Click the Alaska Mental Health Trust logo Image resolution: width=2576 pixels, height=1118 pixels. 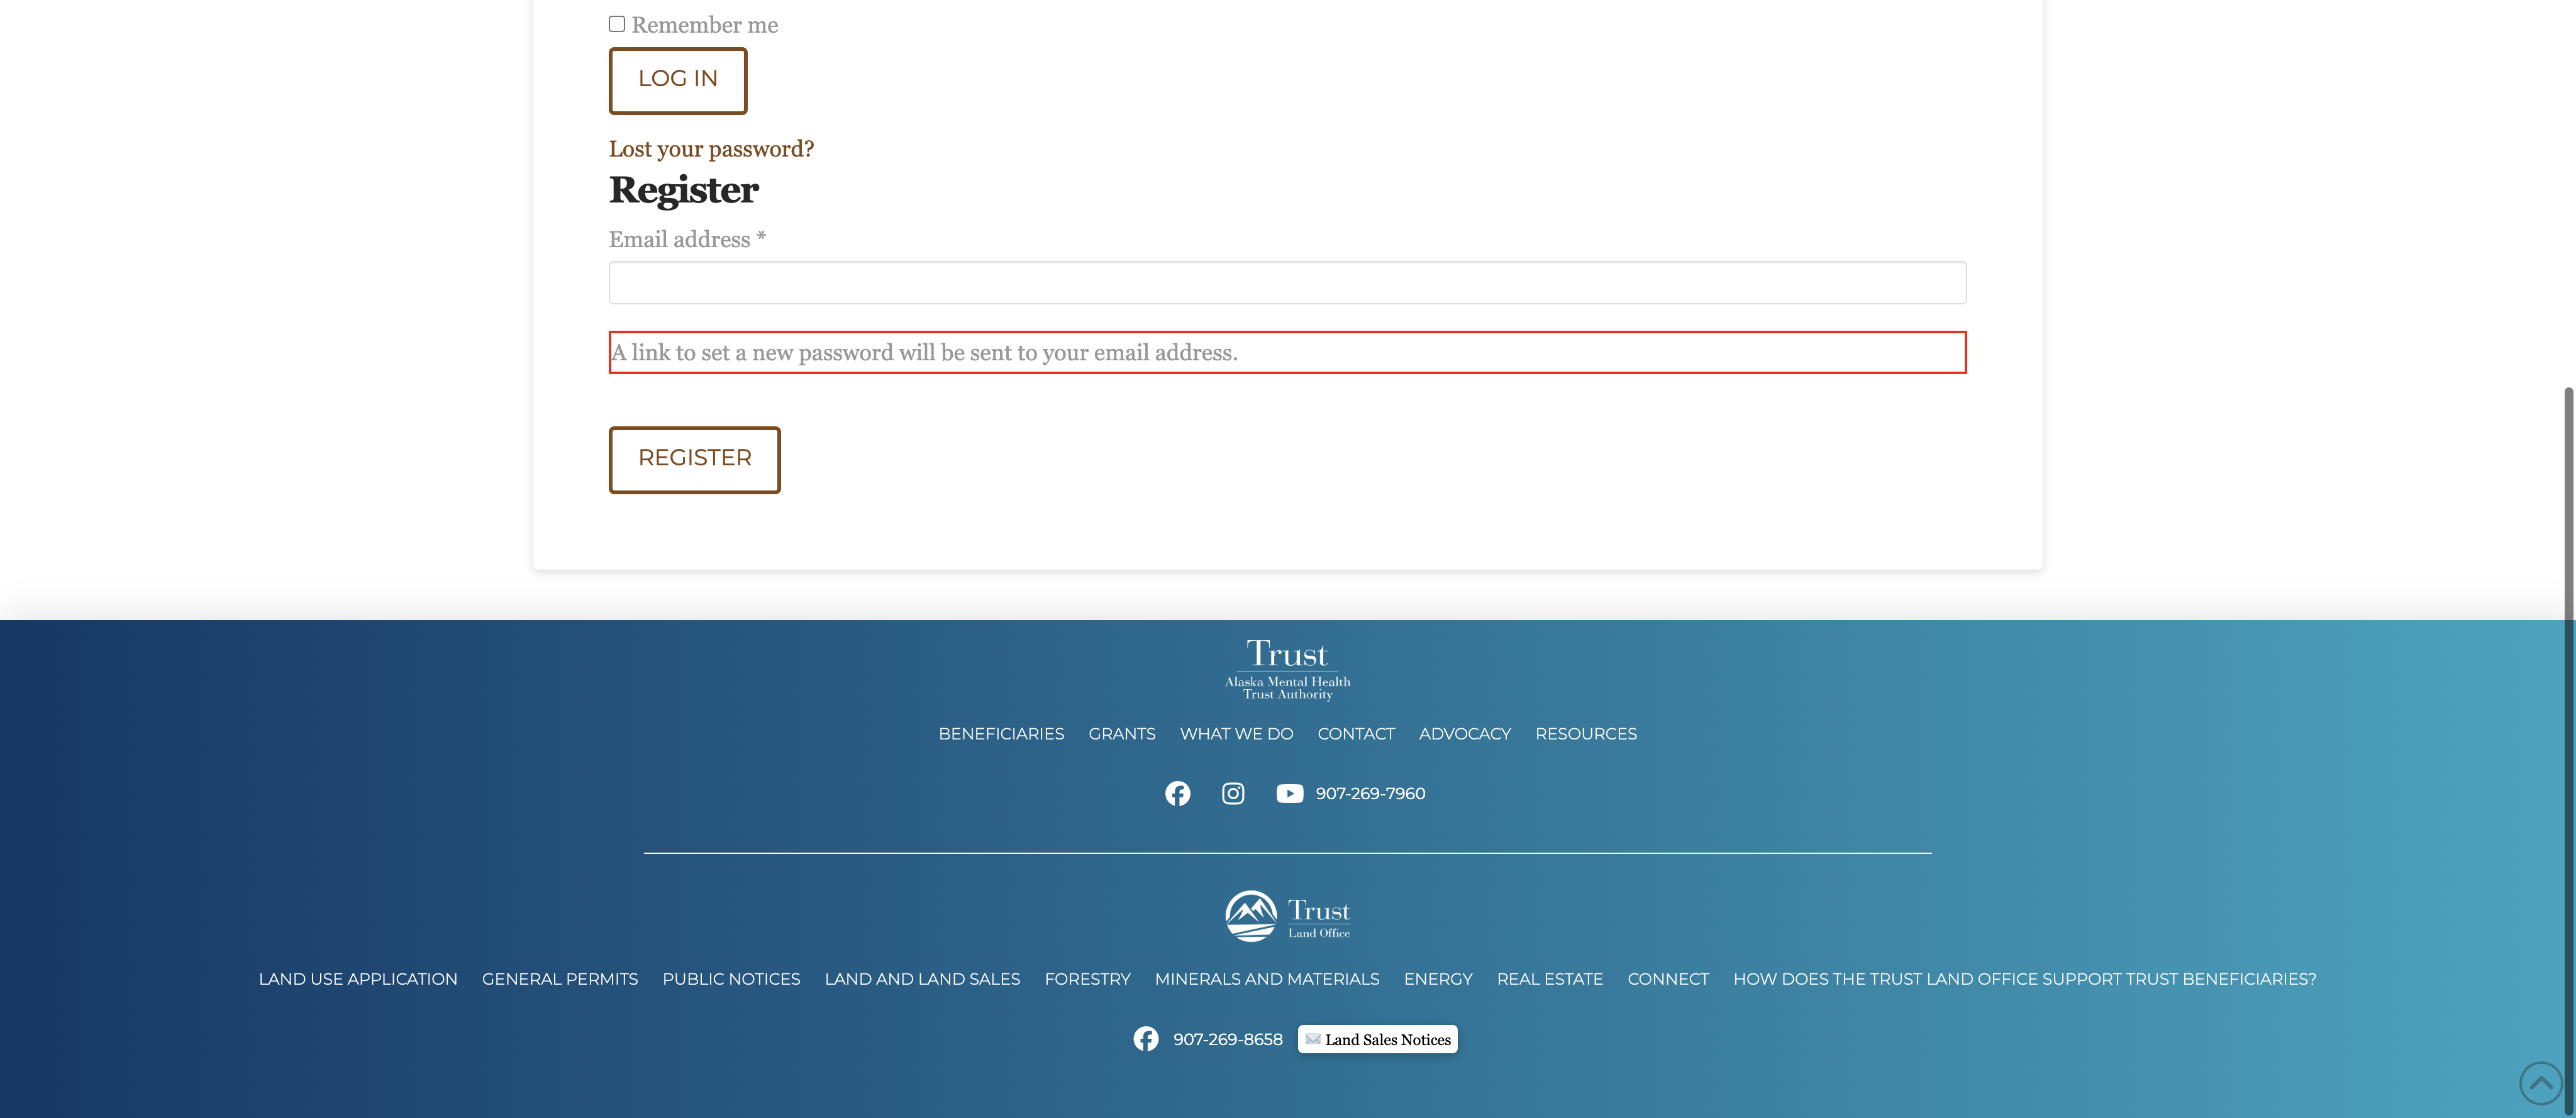[1287, 669]
